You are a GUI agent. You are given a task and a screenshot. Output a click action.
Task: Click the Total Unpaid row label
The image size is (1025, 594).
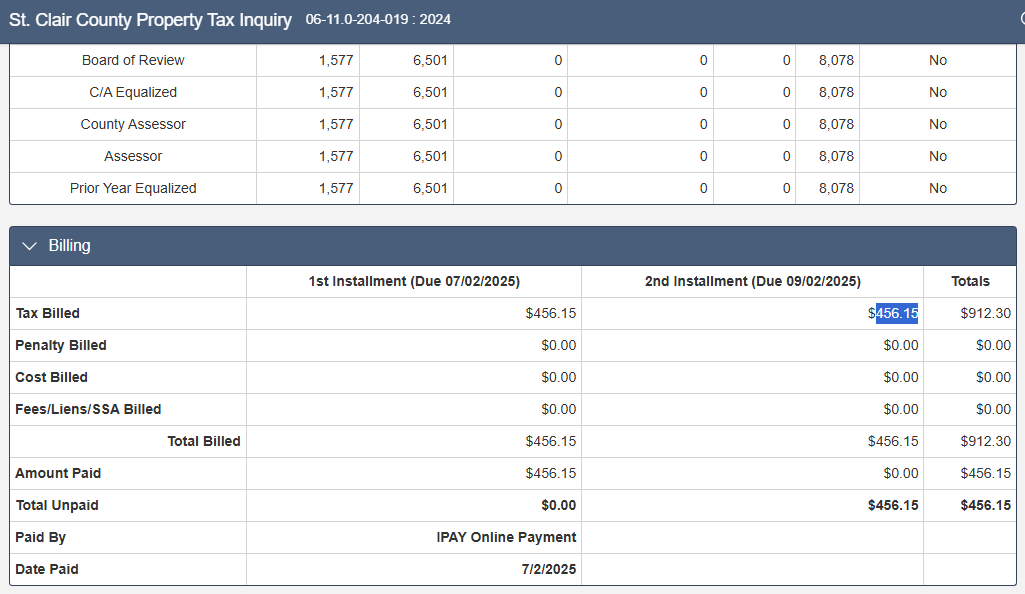pyautogui.click(x=57, y=505)
